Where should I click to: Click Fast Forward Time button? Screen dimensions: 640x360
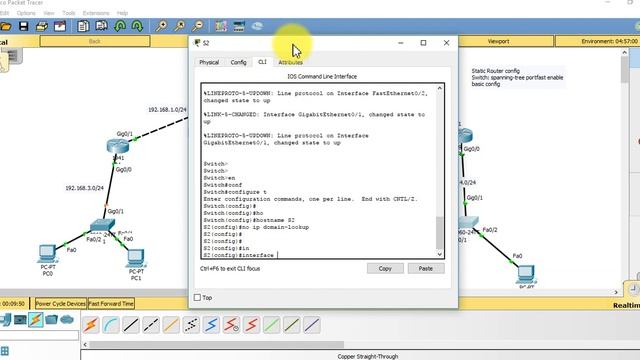point(111,304)
